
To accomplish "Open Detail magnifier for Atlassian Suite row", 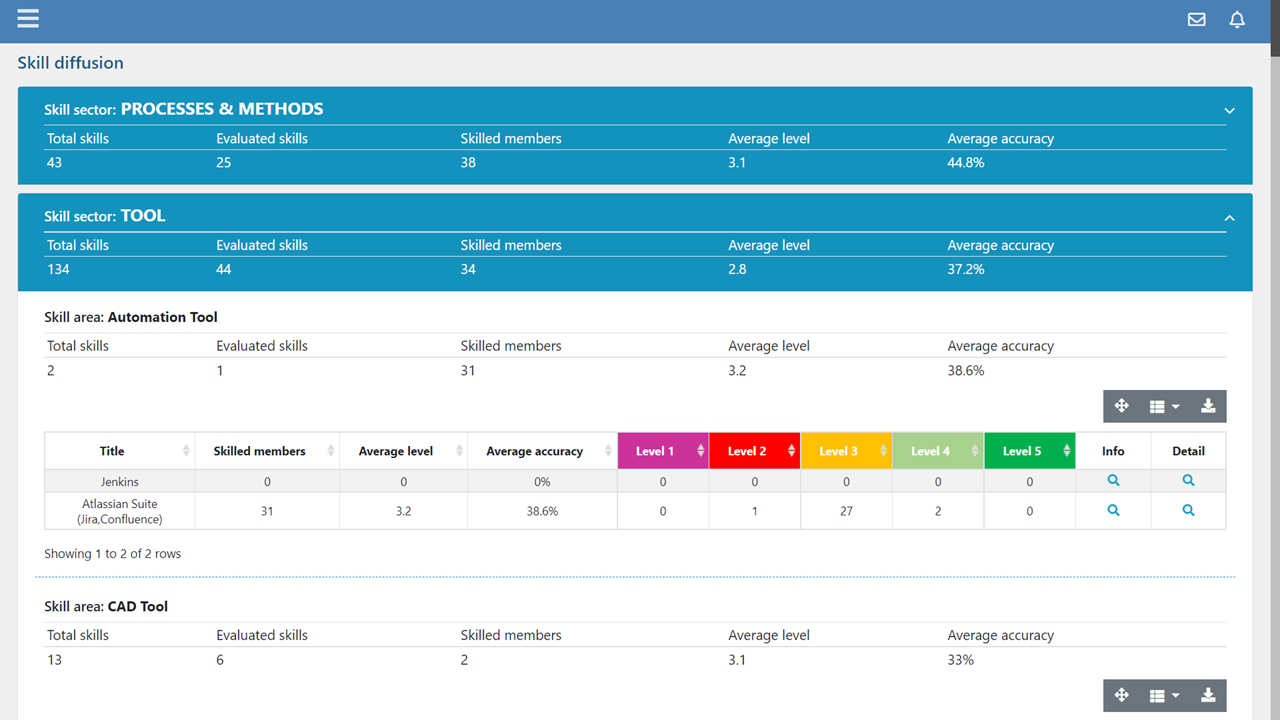I will (1188, 511).
